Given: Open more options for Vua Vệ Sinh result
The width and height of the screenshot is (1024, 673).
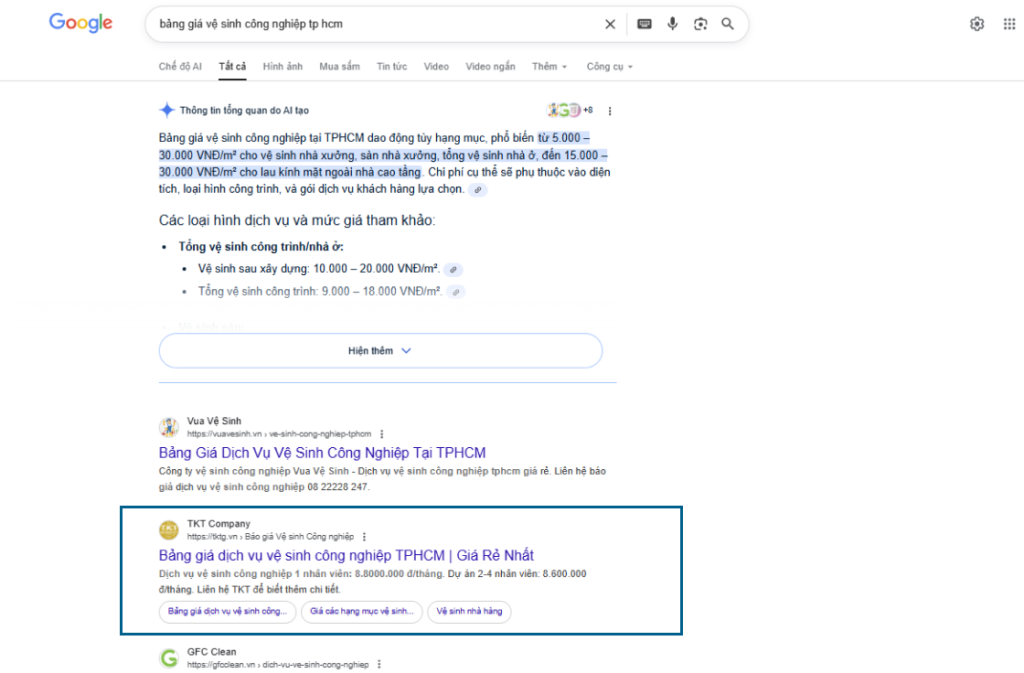Looking at the screenshot, I should click(382, 434).
